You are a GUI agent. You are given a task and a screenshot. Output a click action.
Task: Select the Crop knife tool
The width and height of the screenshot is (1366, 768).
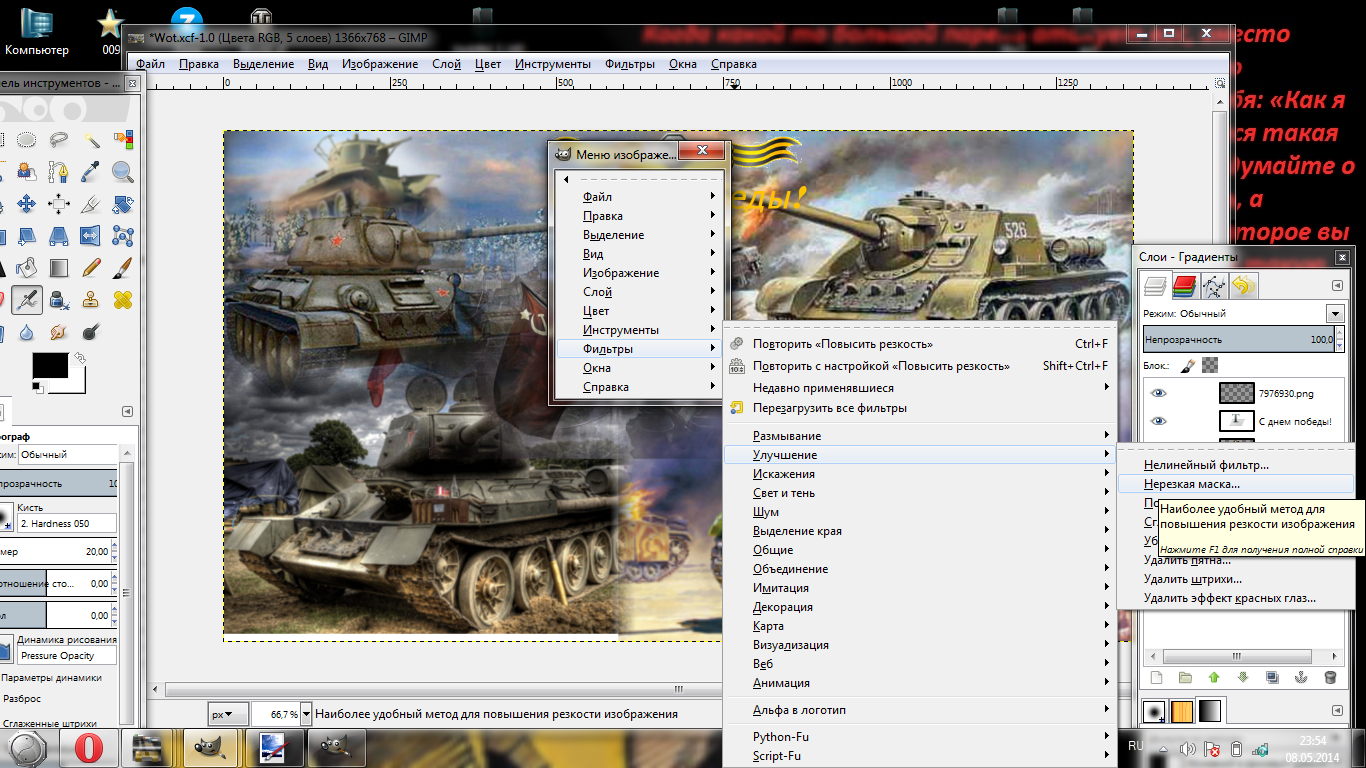(x=90, y=204)
